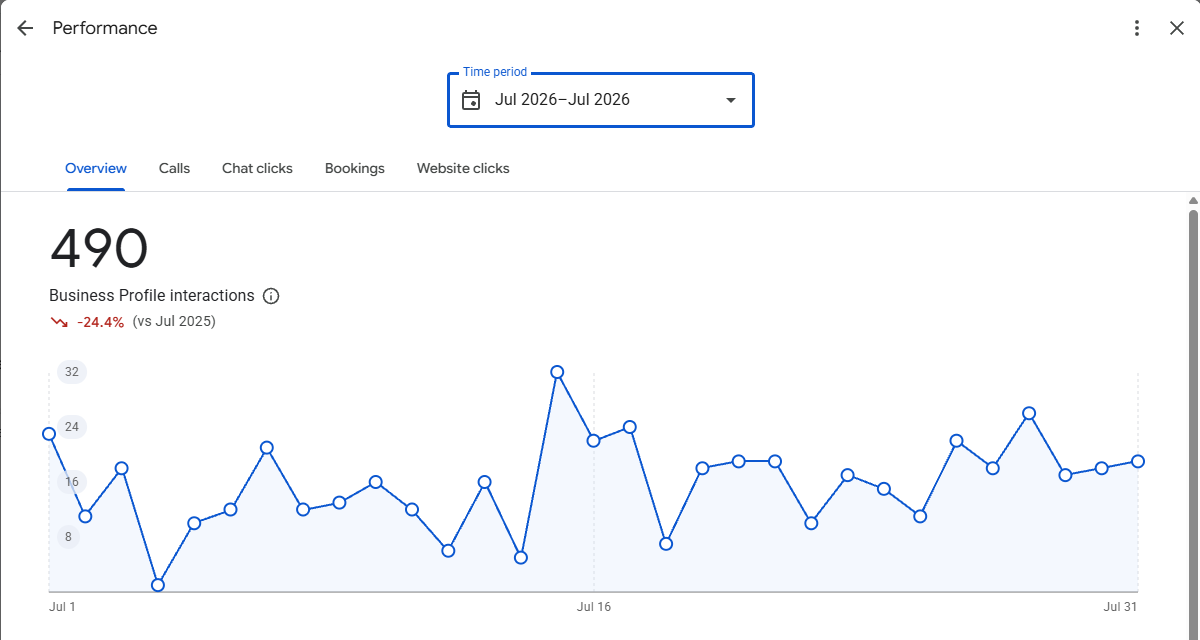
Task: Select the Overview tab
Action: click(x=96, y=168)
